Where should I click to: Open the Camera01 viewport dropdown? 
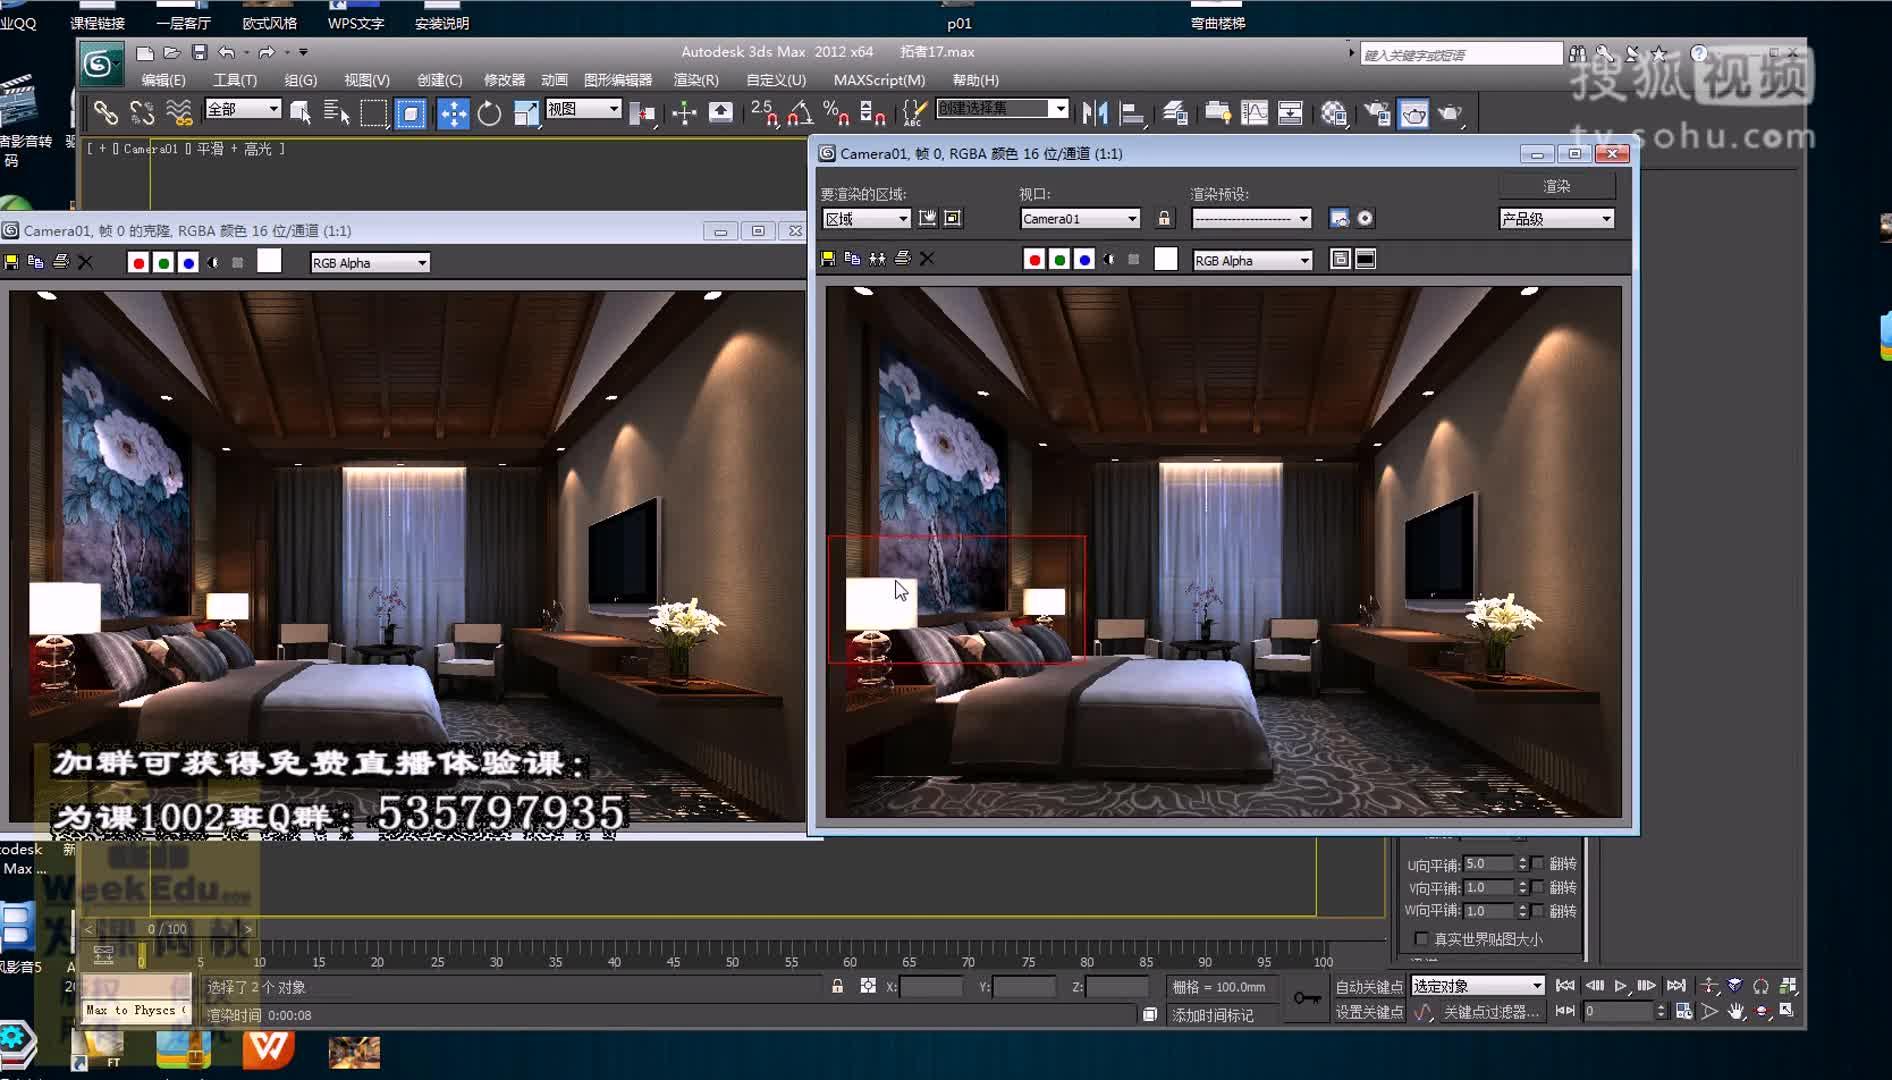click(1080, 219)
